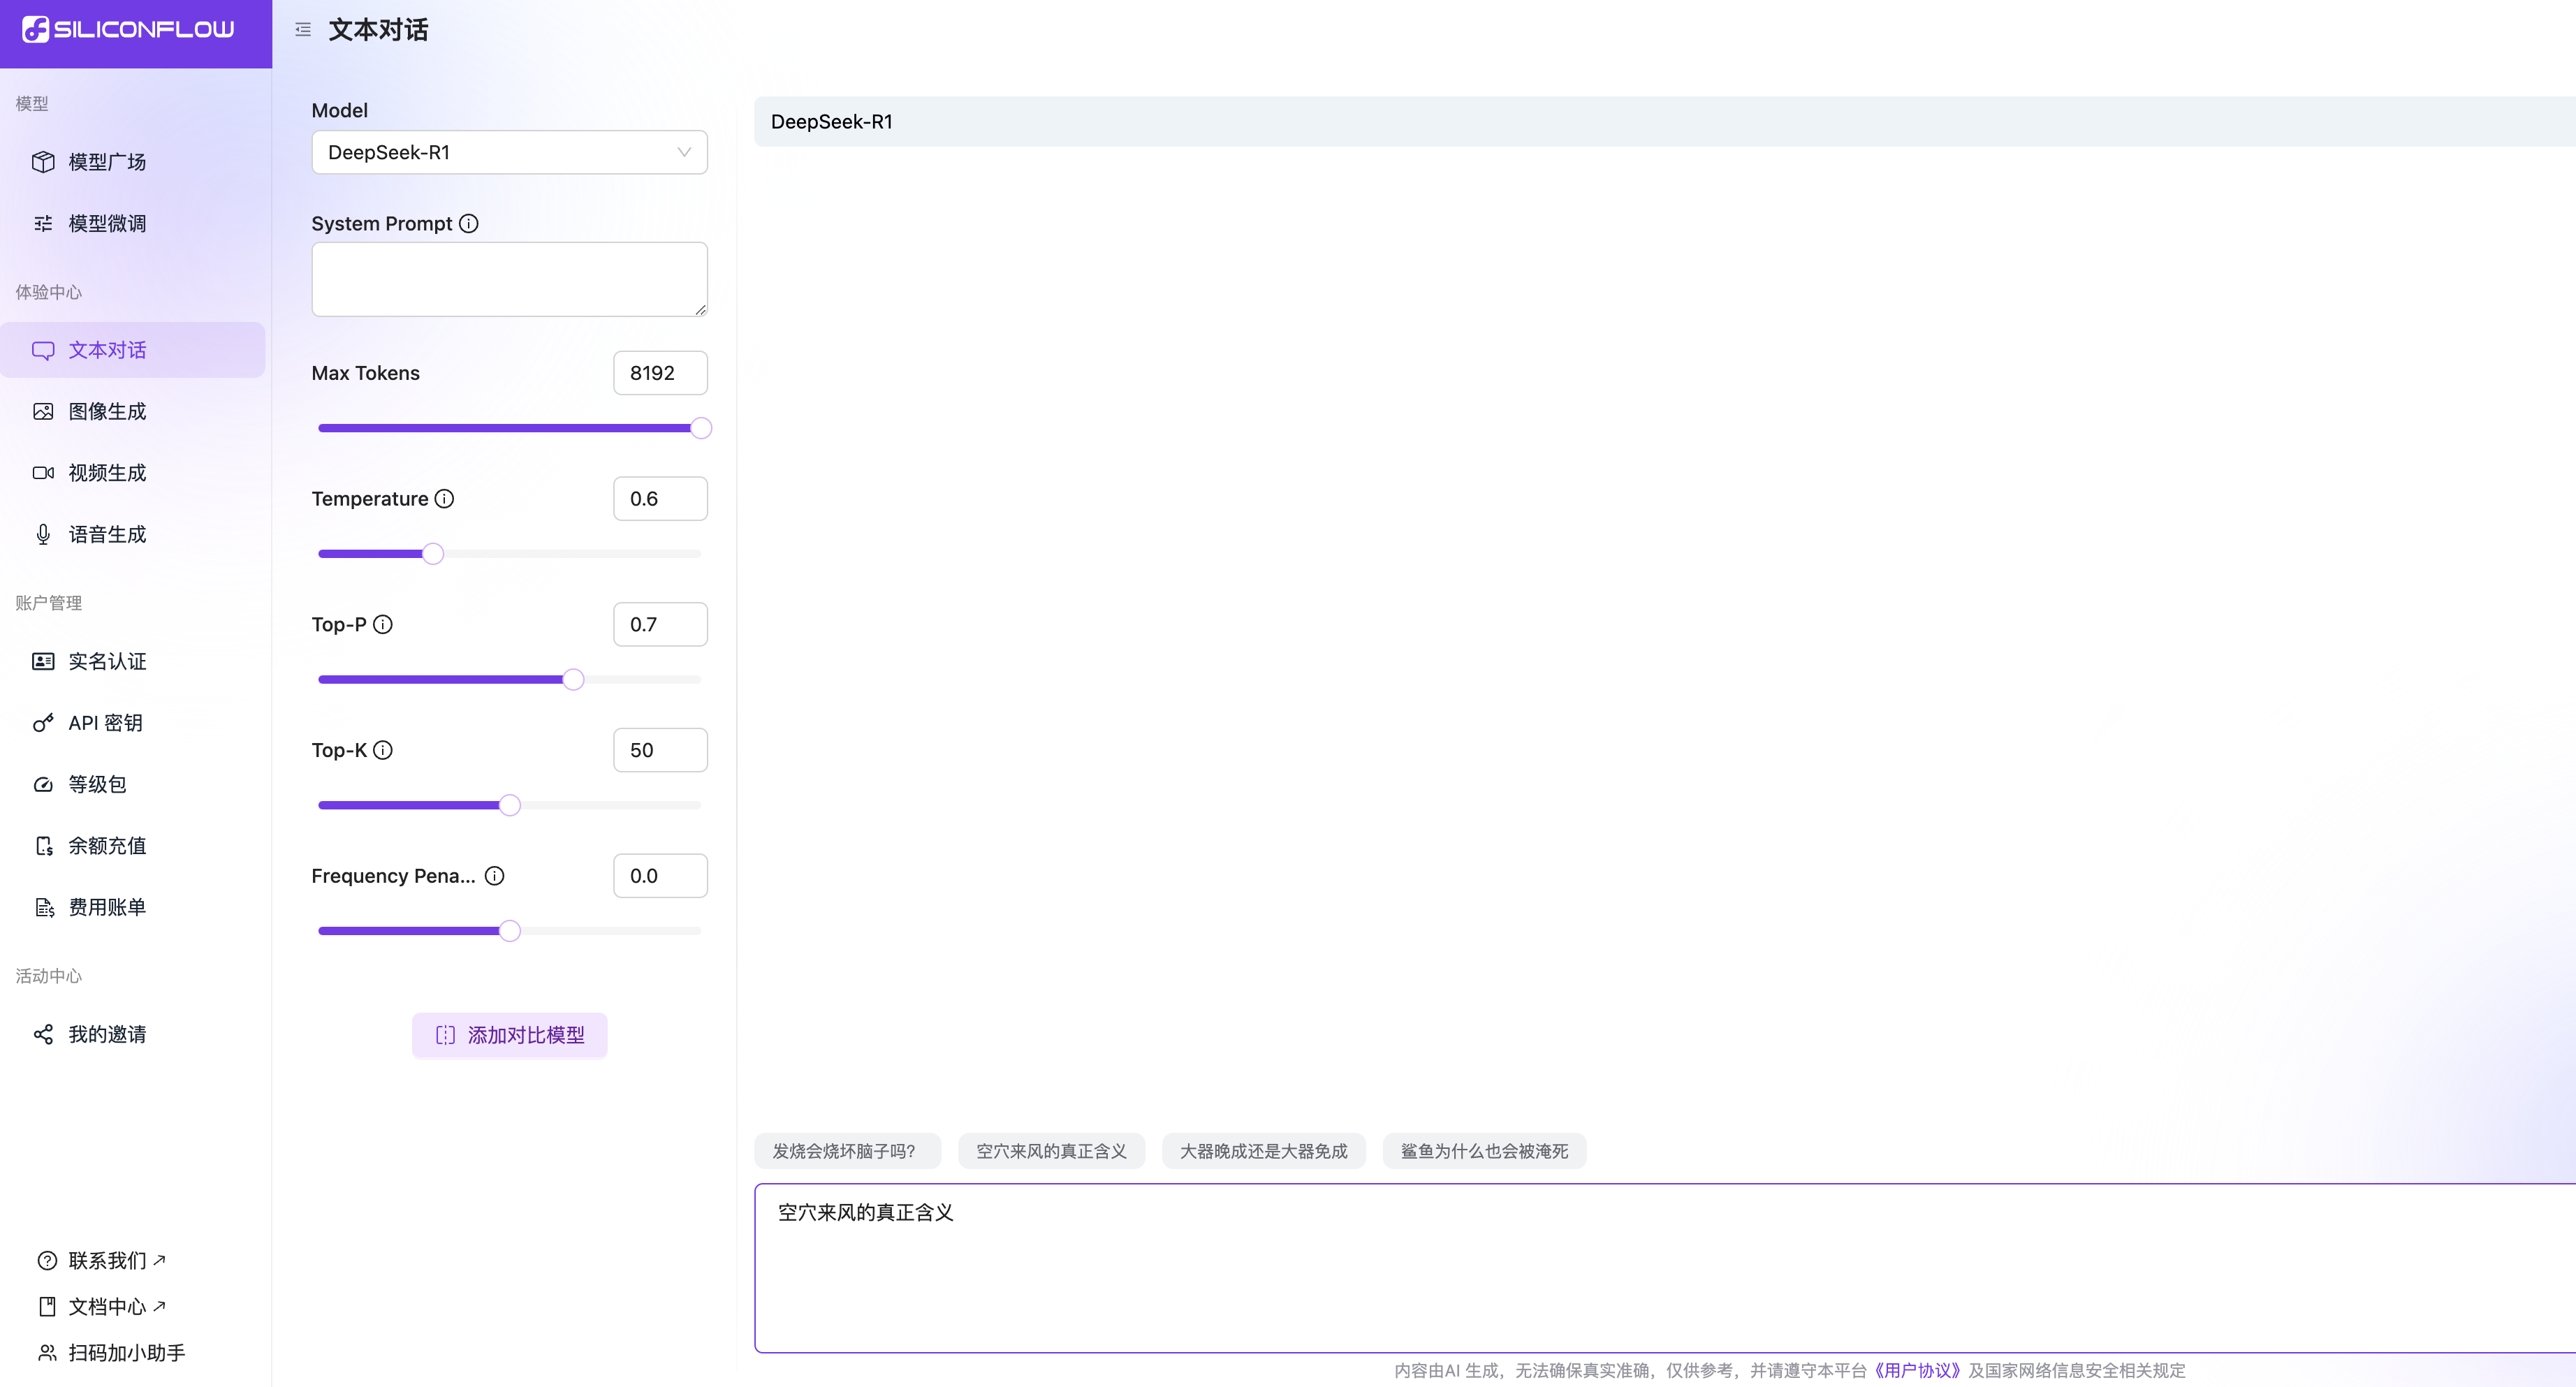Viewport: 2576px width, 1387px height.
Task: Click Frequency Penalty info icon
Action: point(494,876)
